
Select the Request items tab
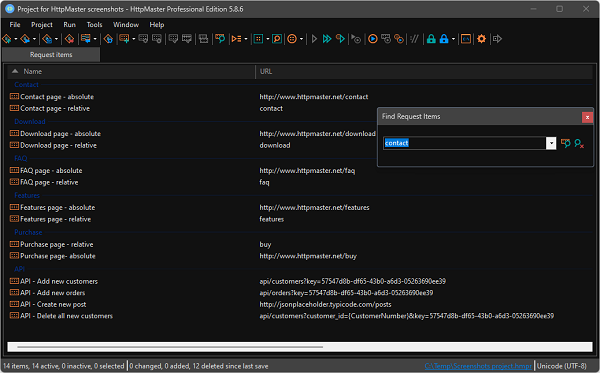click(x=51, y=55)
